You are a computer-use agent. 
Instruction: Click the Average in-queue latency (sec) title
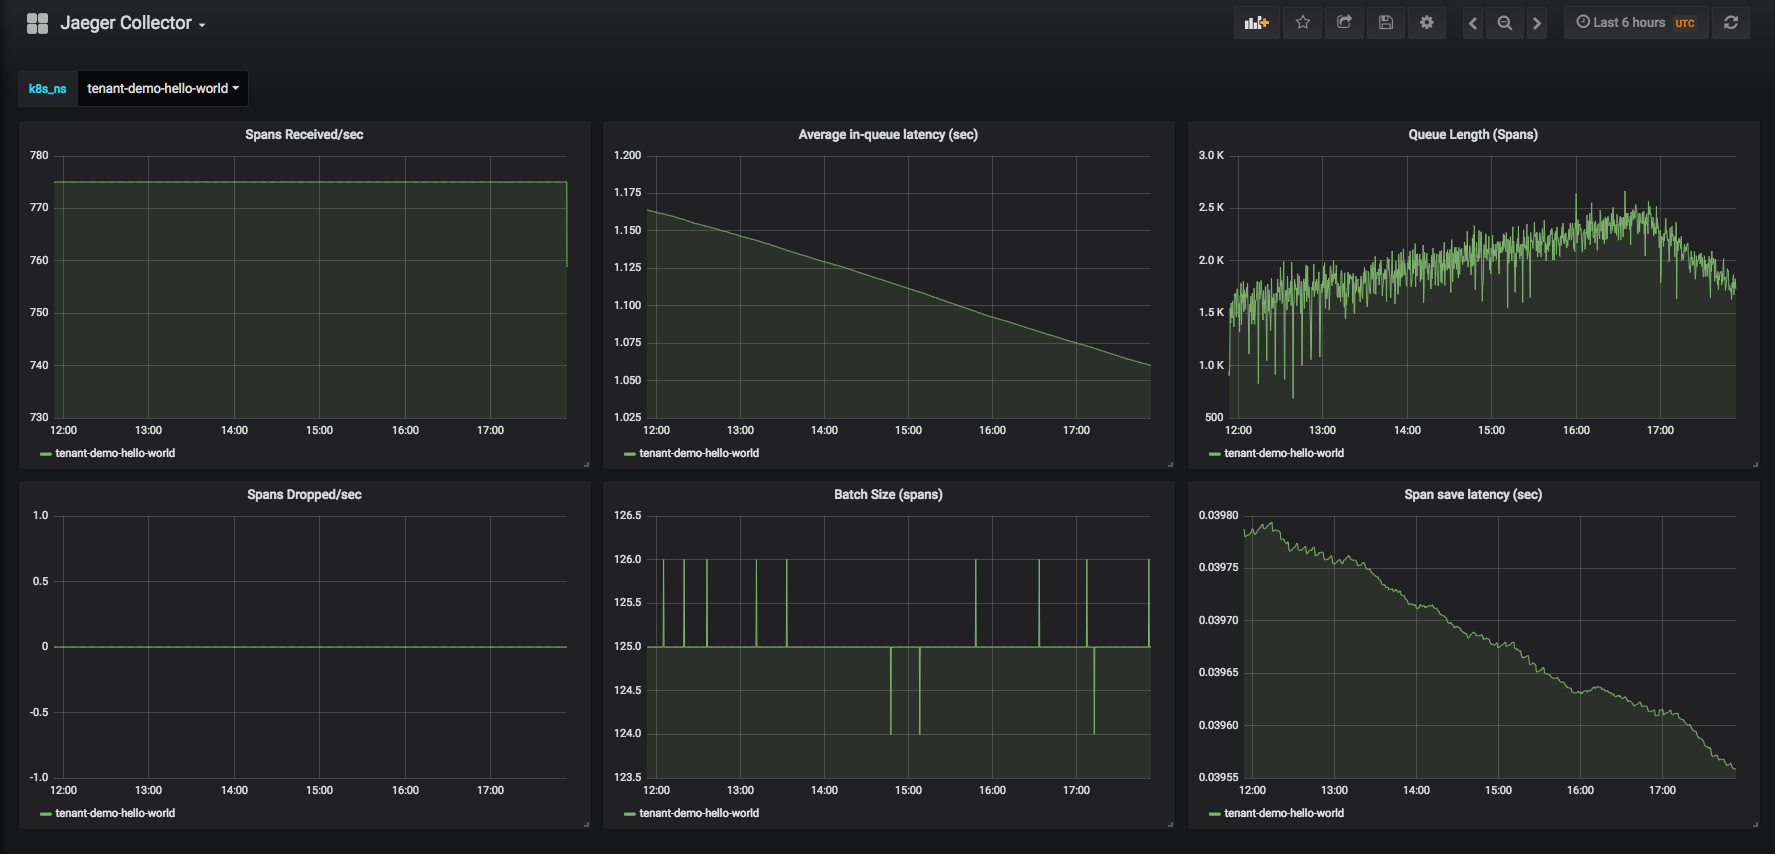point(888,135)
